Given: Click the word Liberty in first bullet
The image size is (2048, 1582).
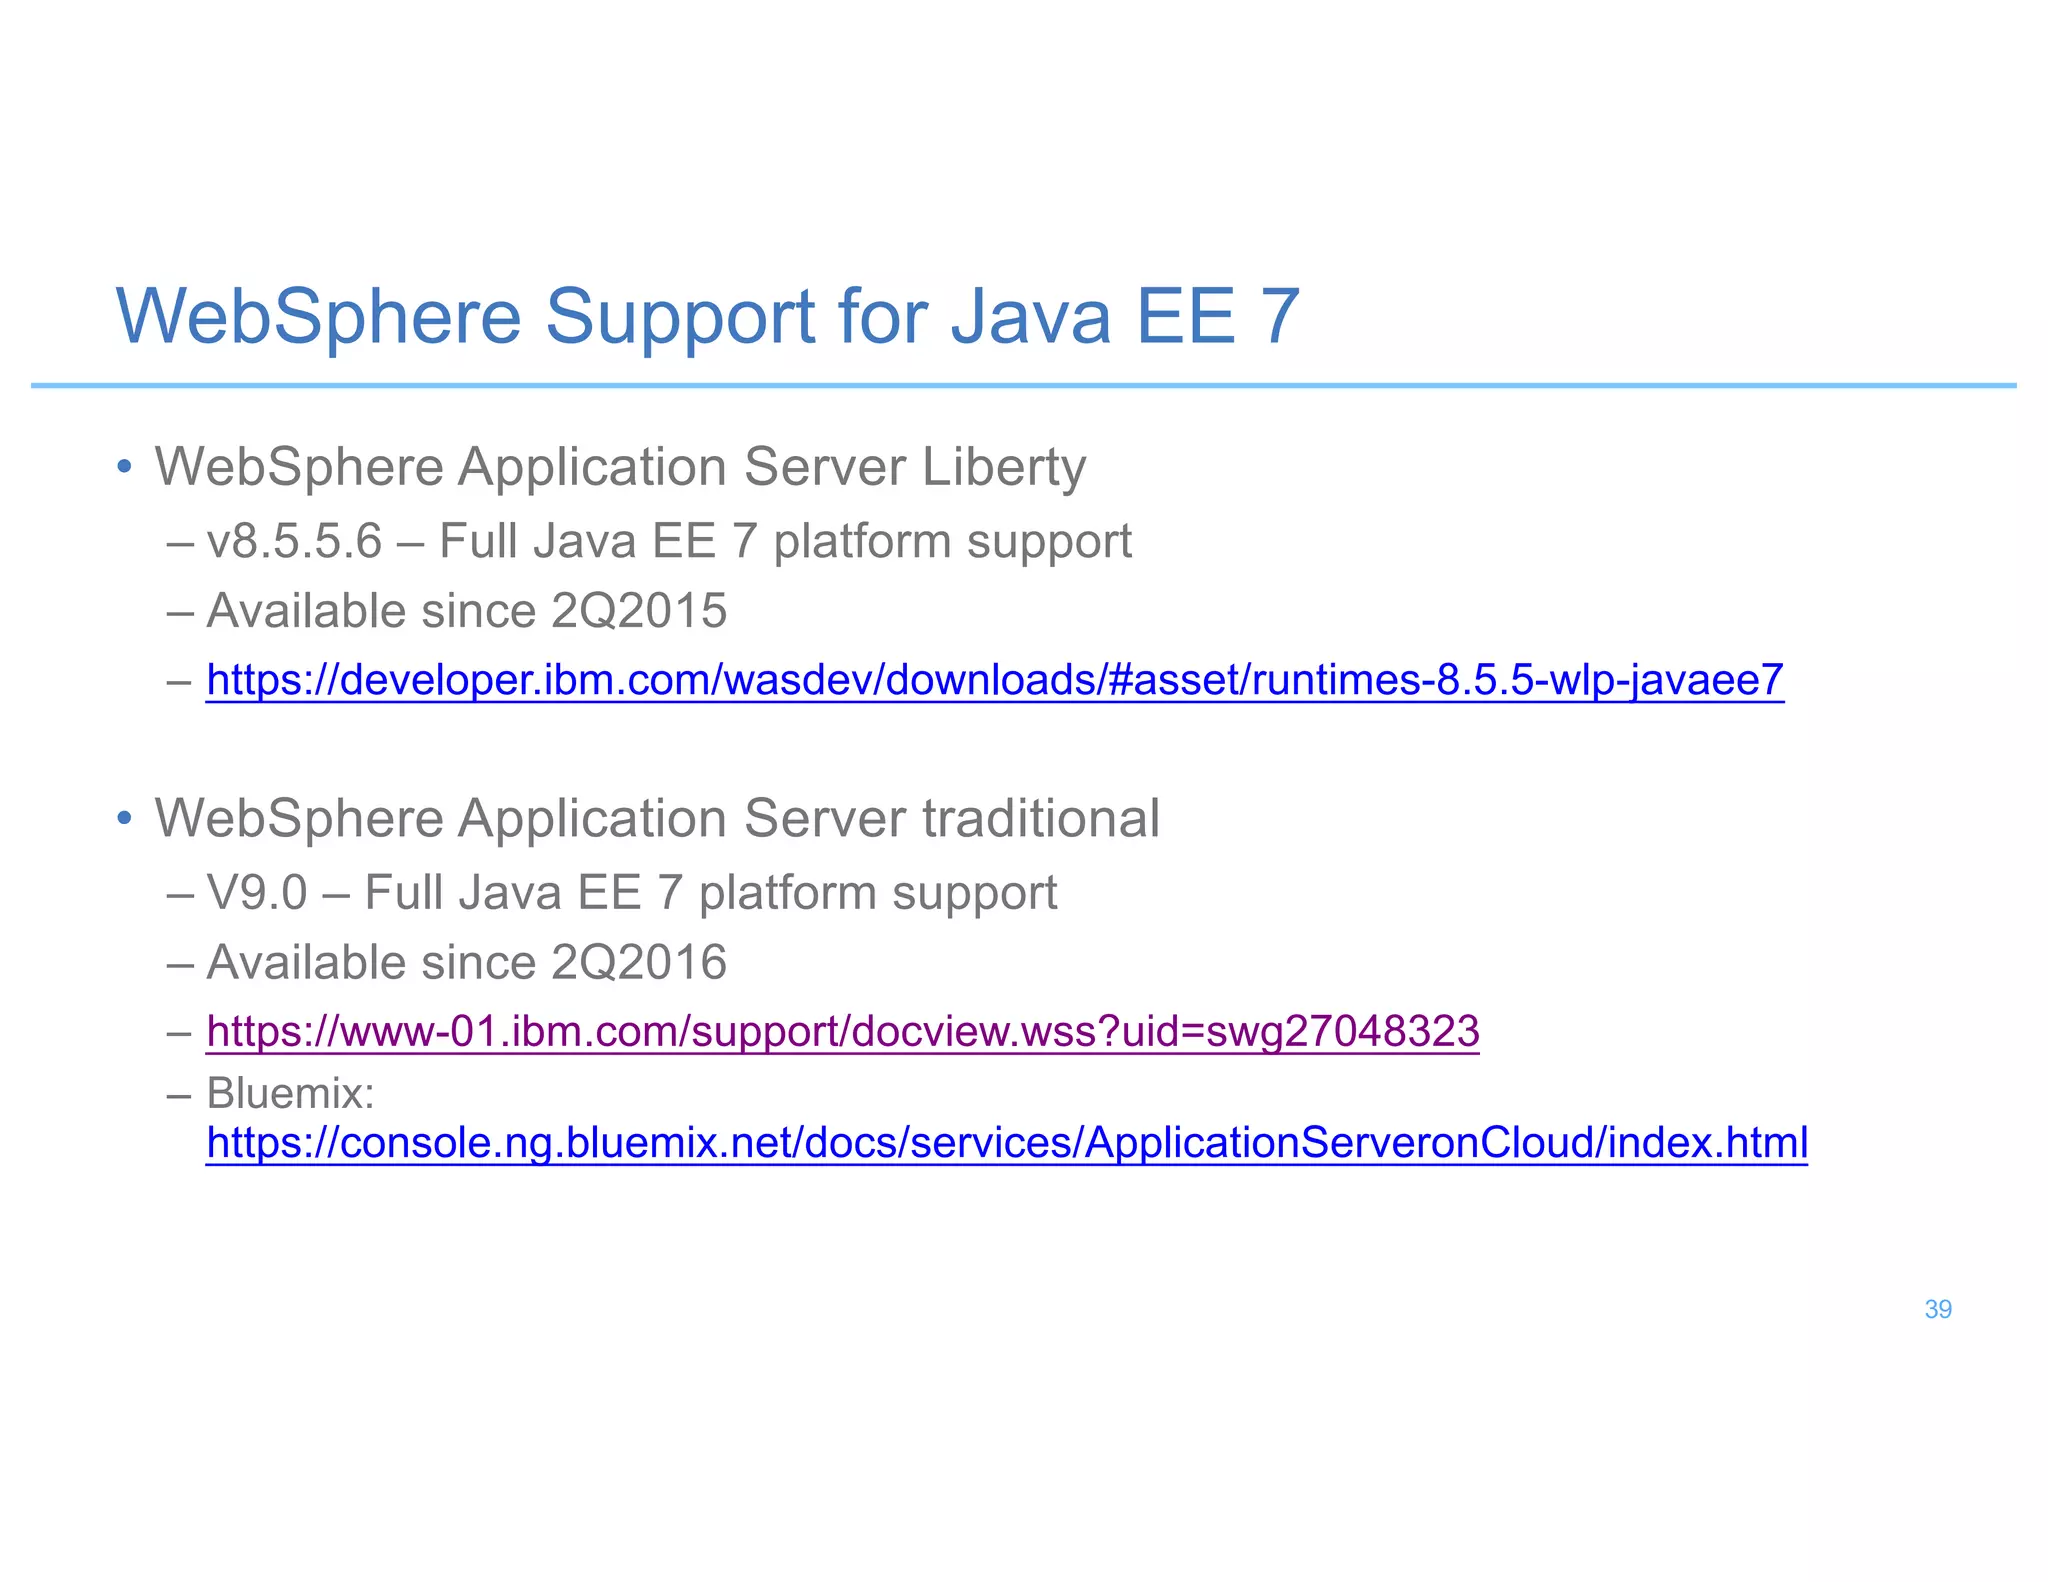Looking at the screenshot, I should click(1003, 467).
